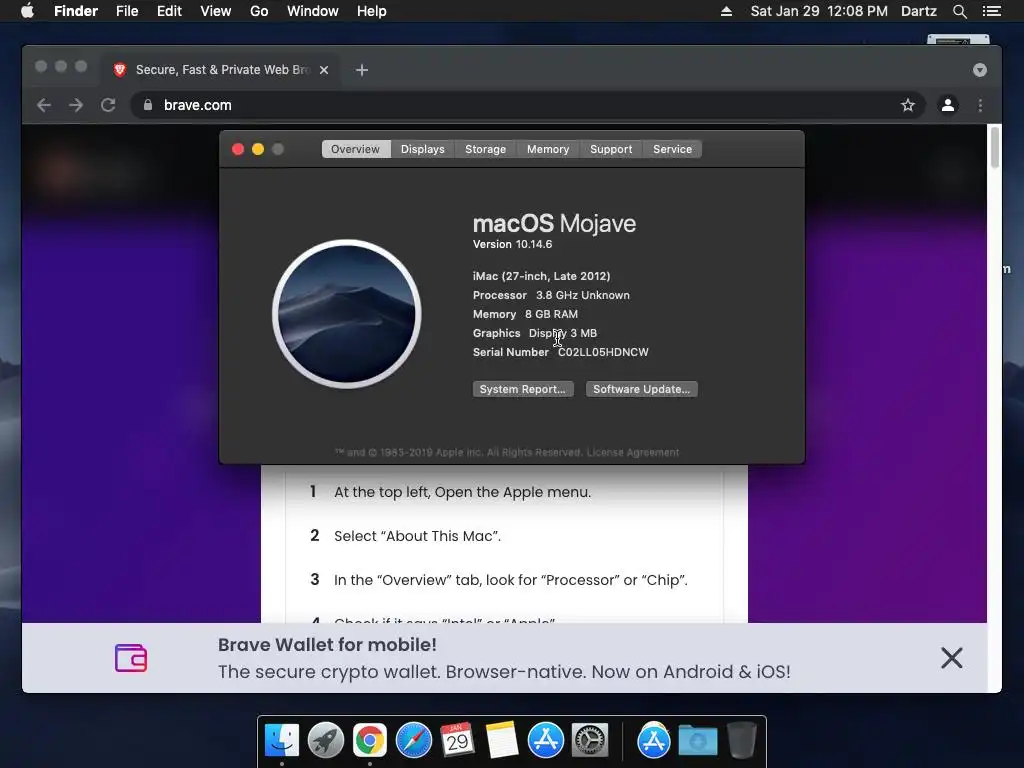Click the brave.com address field
Viewport: 1024px width, 768px height.
coord(528,105)
